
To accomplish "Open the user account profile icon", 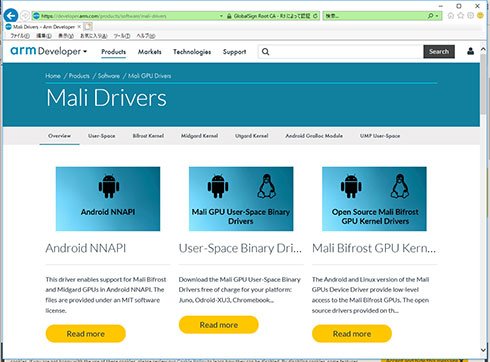I will tap(470, 51).
